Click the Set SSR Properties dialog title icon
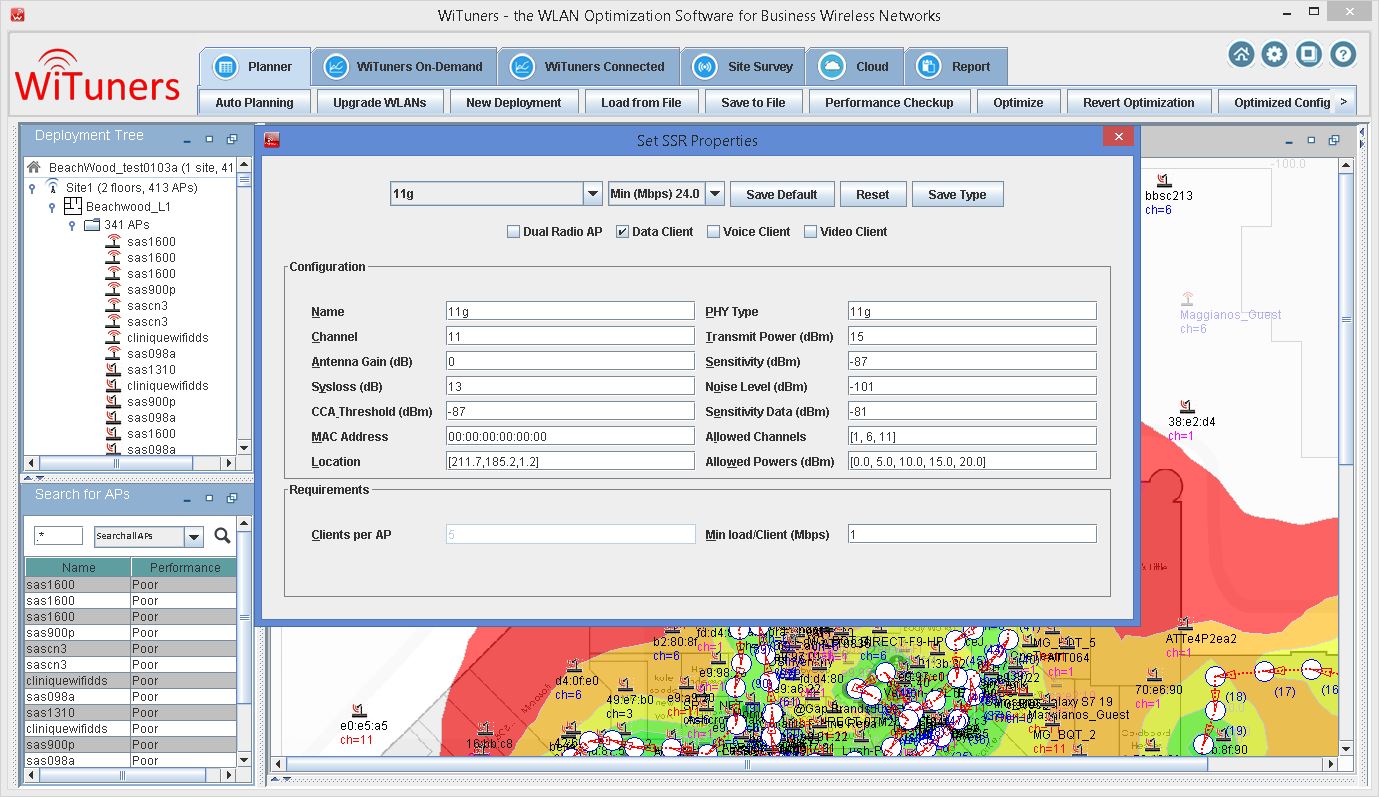The image size is (1379, 797). coord(271,139)
